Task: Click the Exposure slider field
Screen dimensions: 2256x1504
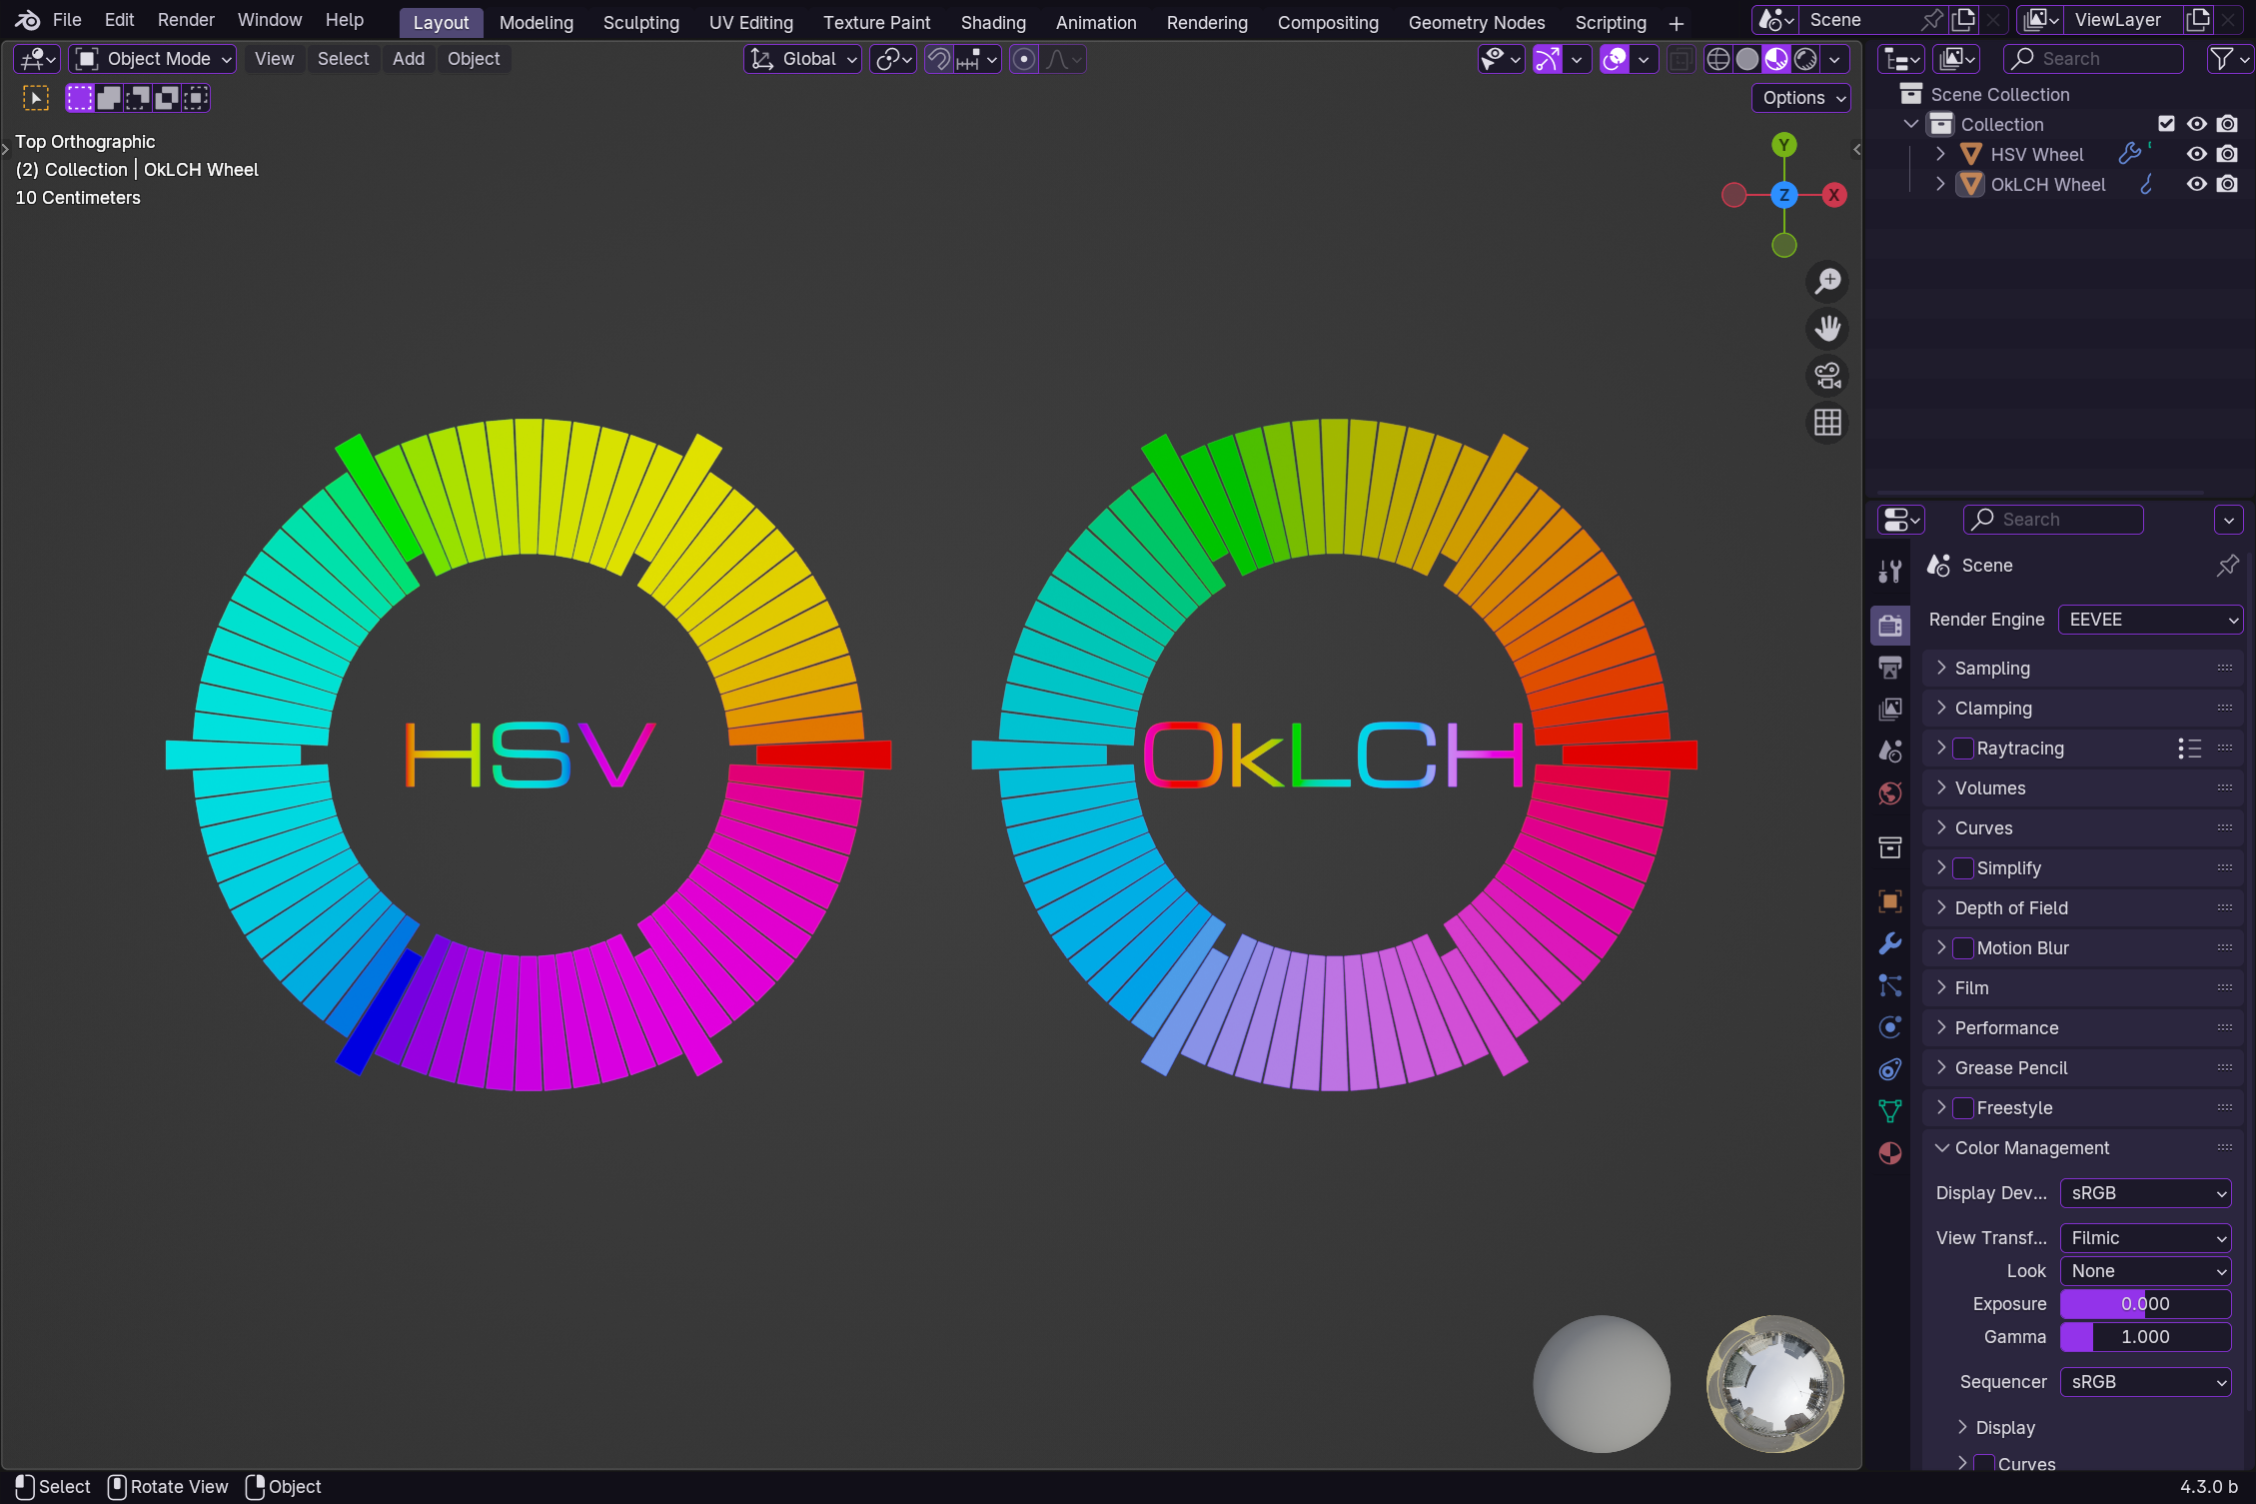Action: coord(2145,1304)
